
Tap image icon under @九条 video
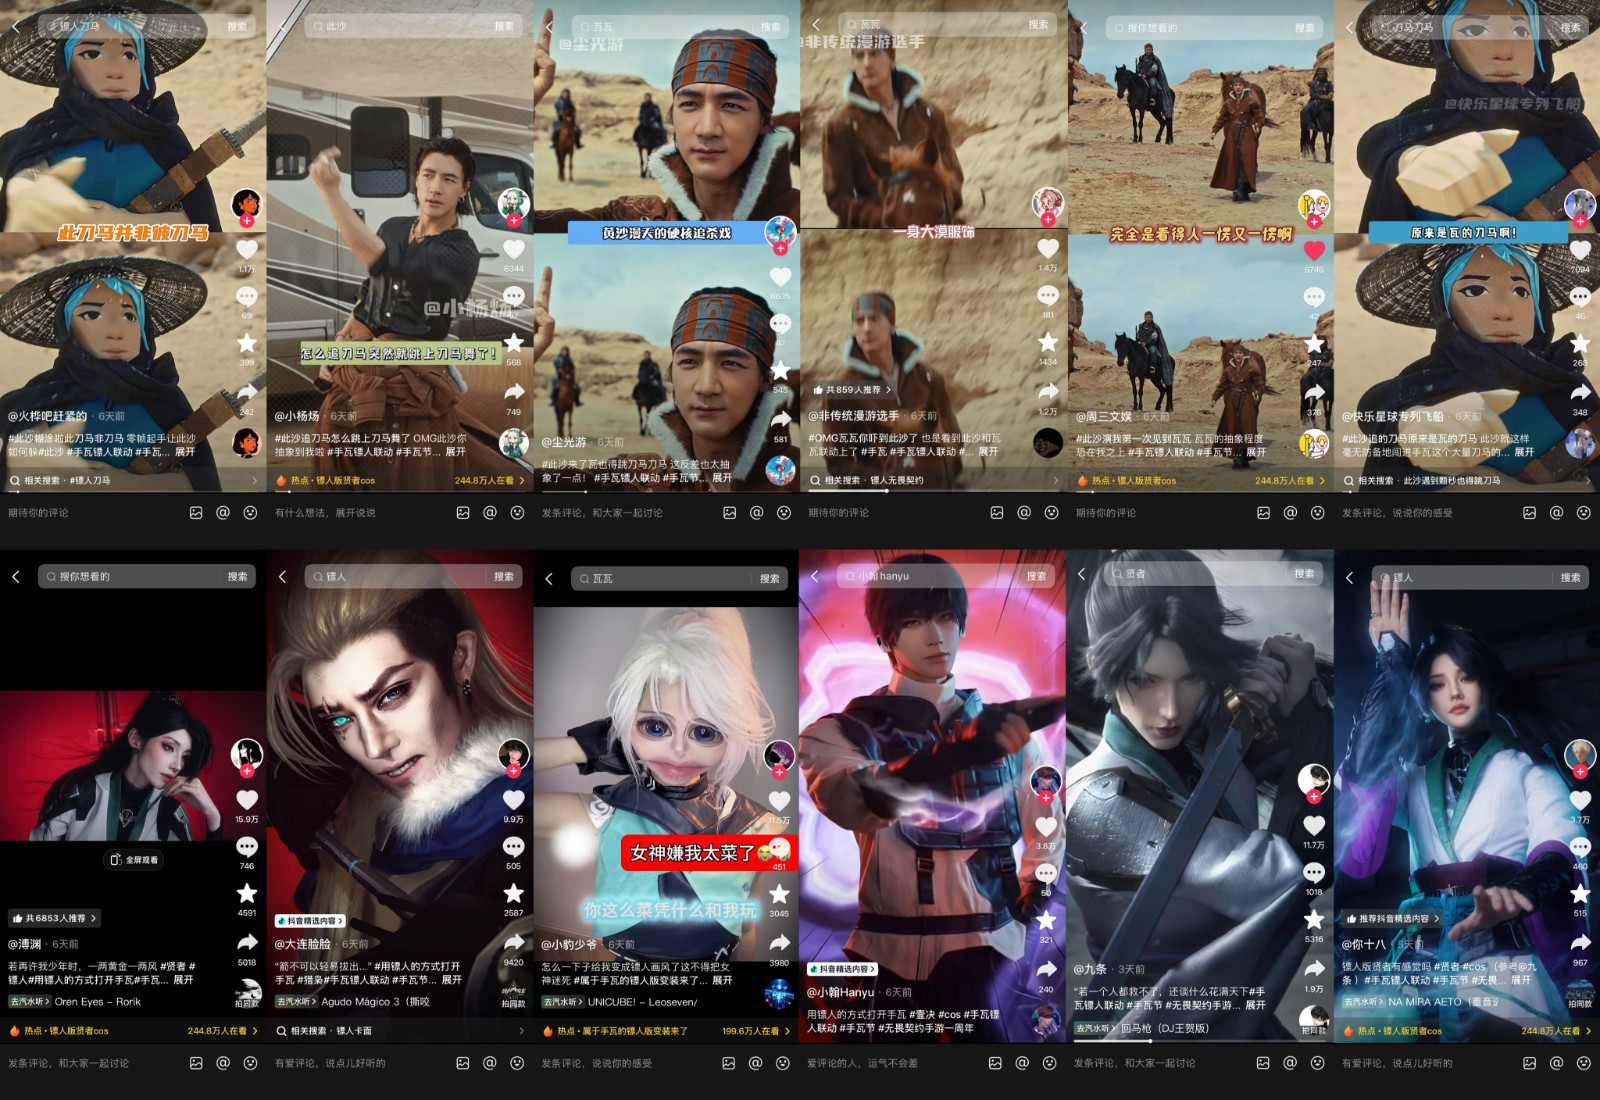click(1263, 1063)
